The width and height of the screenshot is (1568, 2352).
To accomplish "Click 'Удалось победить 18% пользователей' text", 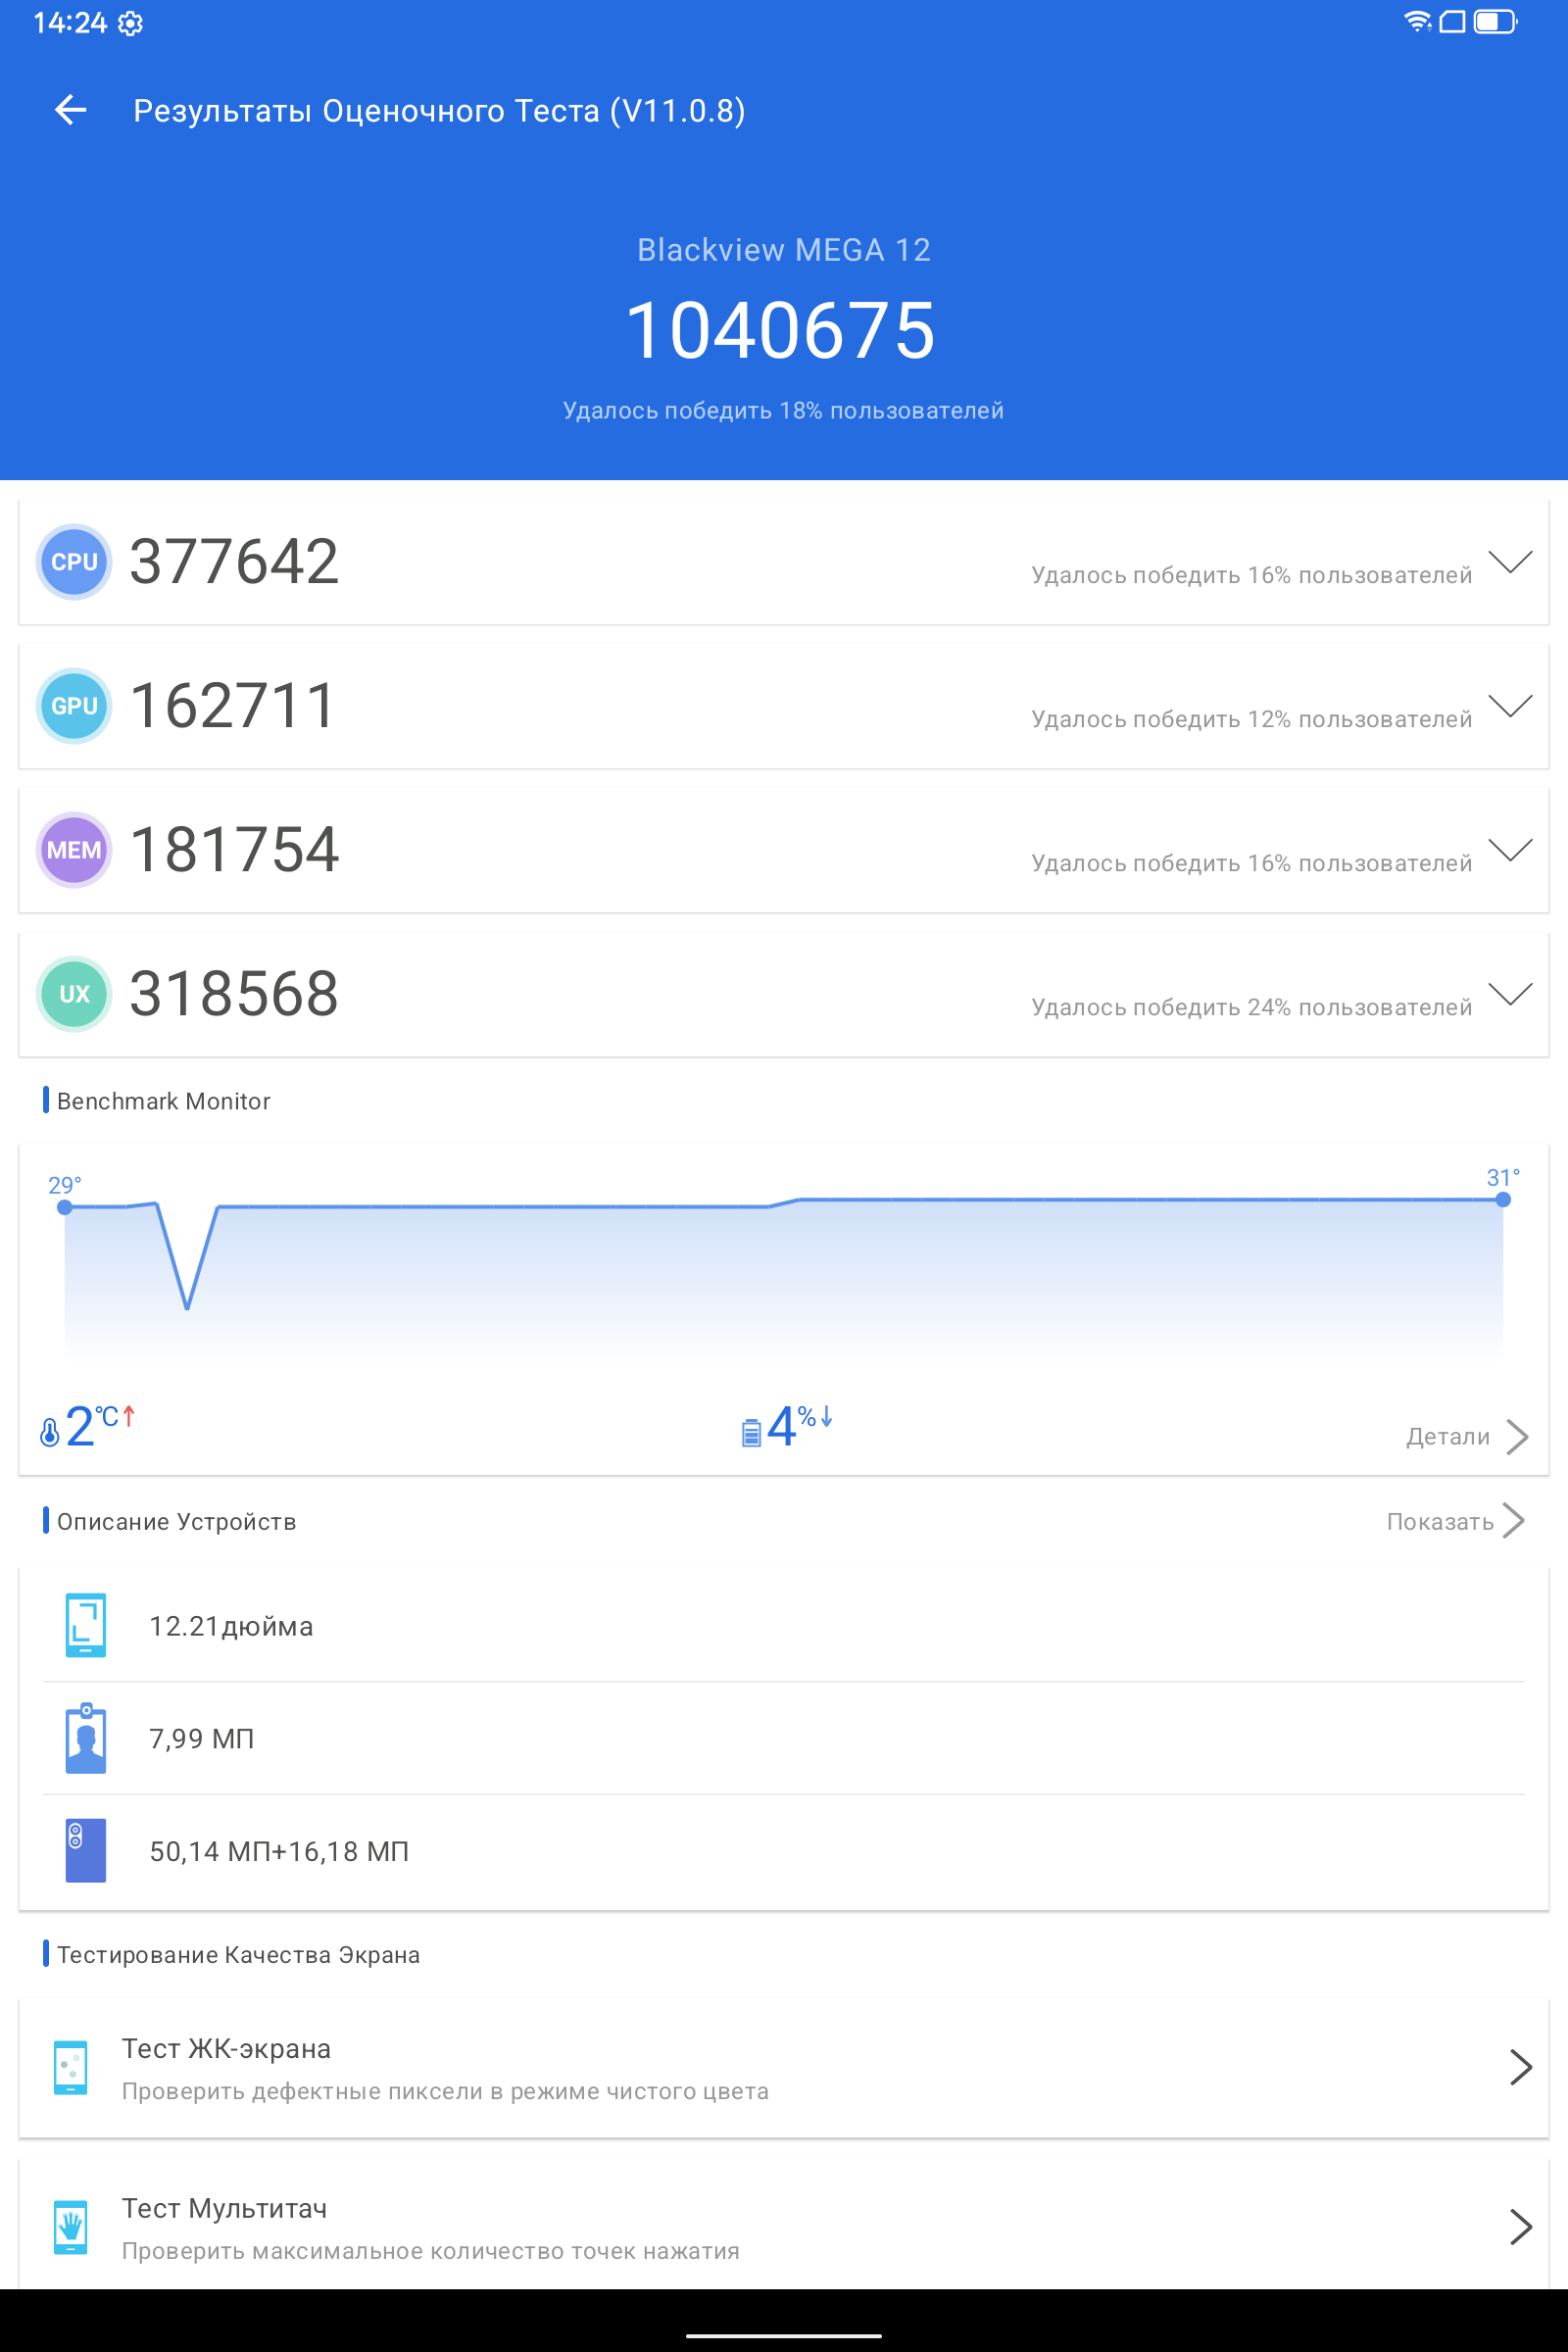I will pos(783,410).
